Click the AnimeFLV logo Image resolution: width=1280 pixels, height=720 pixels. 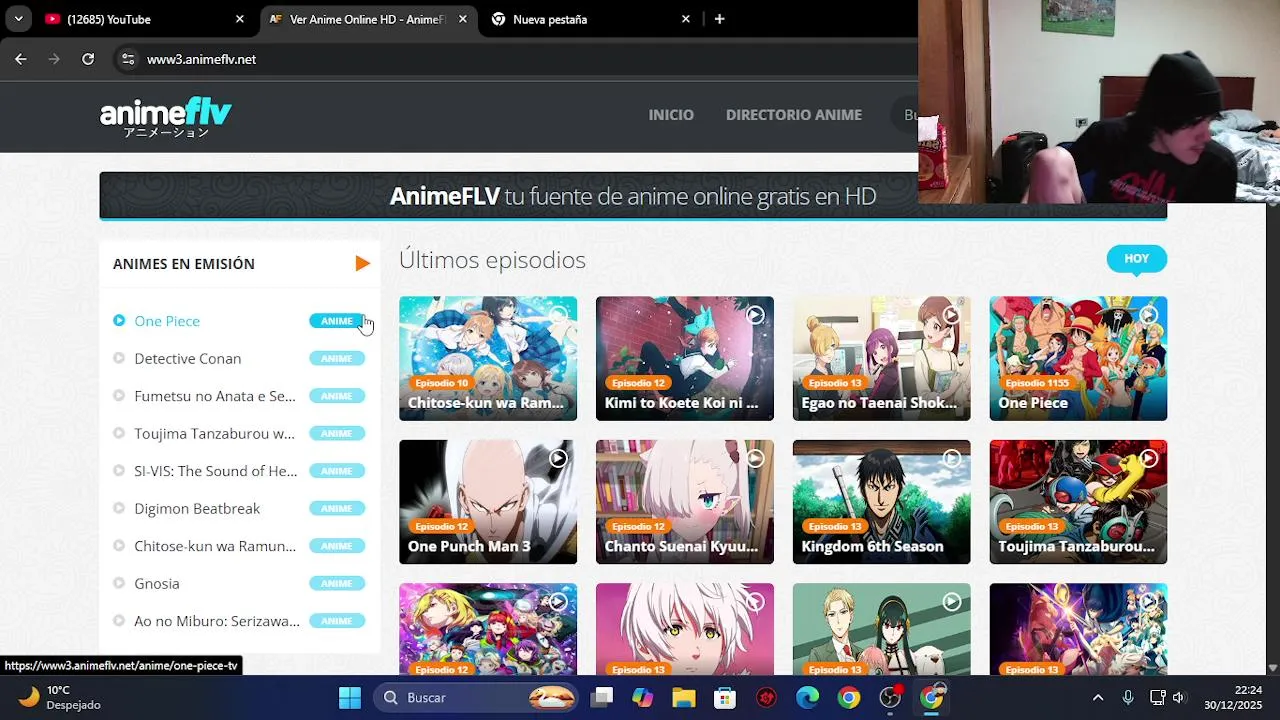point(166,116)
